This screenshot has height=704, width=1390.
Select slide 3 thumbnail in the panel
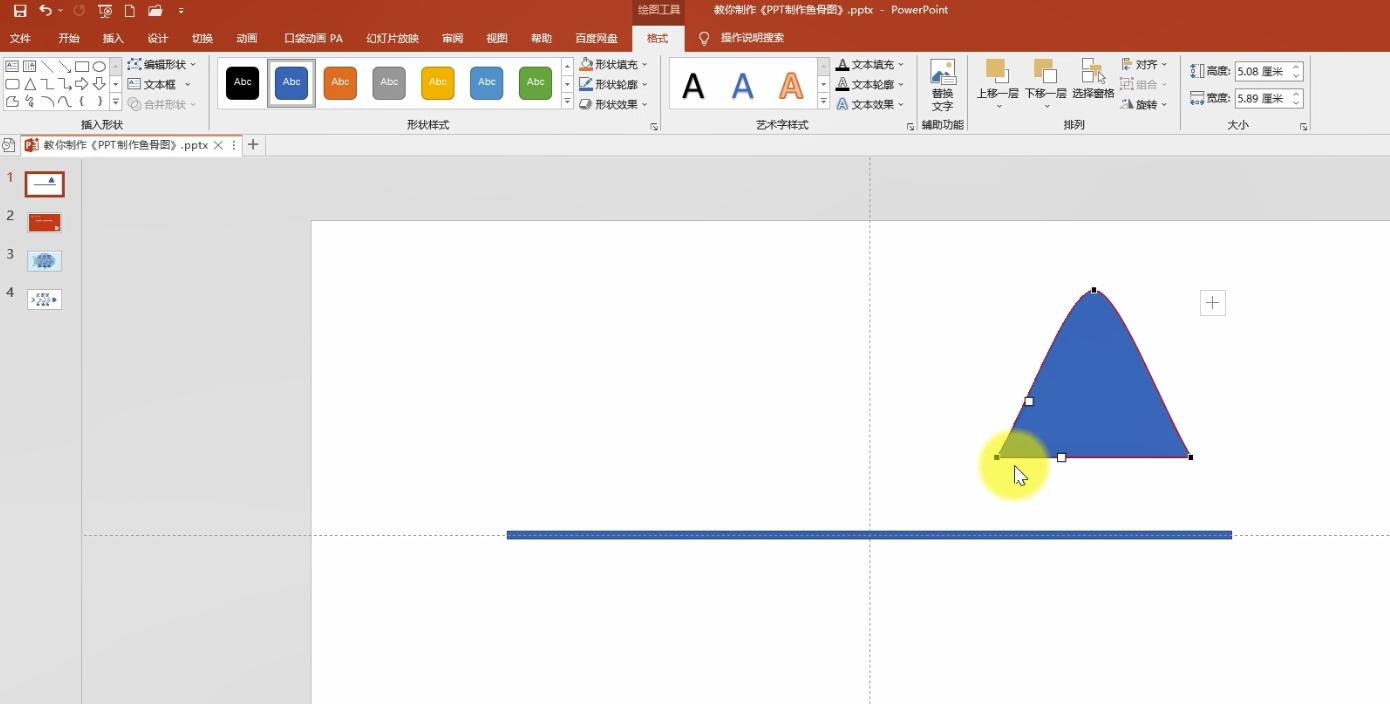tap(43, 260)
